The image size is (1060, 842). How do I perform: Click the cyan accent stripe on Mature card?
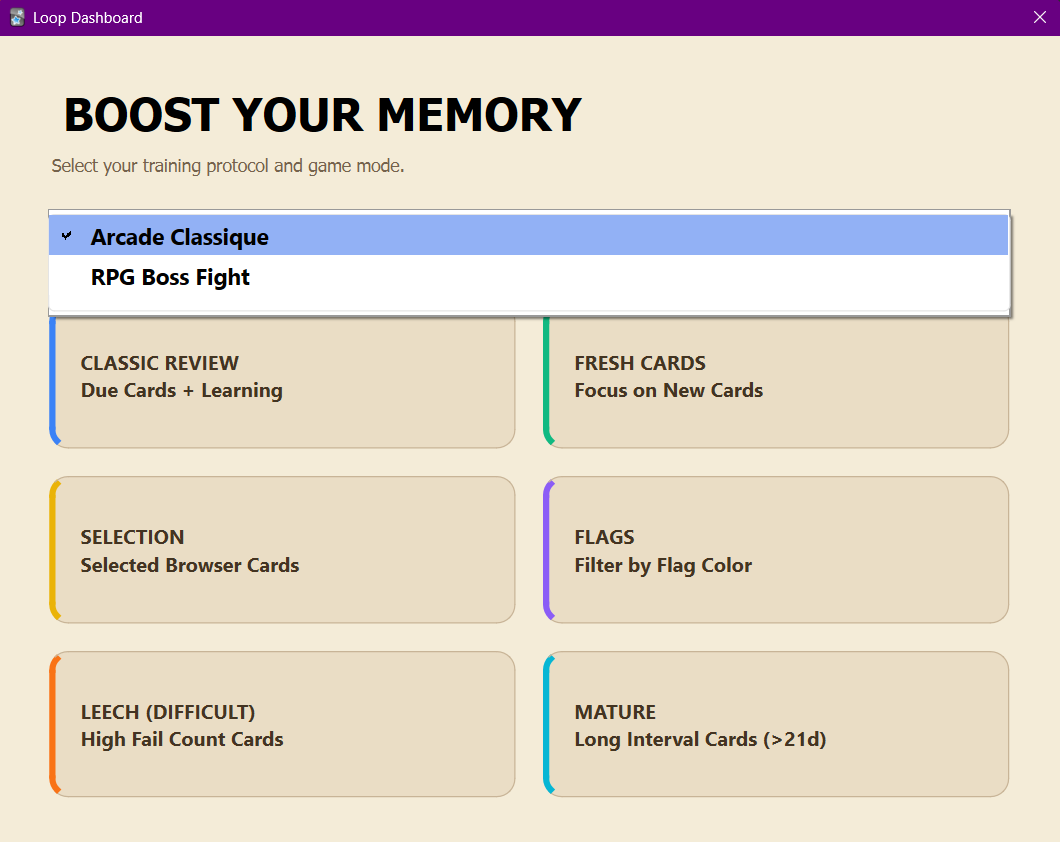(548, 724)
